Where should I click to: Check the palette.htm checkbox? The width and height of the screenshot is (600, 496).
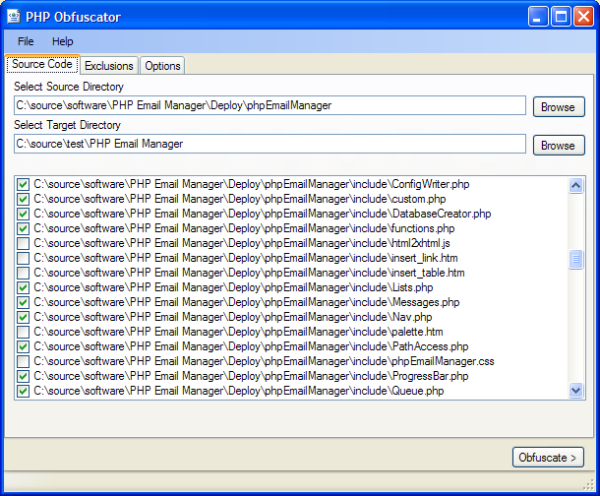(x=23, y=332)
